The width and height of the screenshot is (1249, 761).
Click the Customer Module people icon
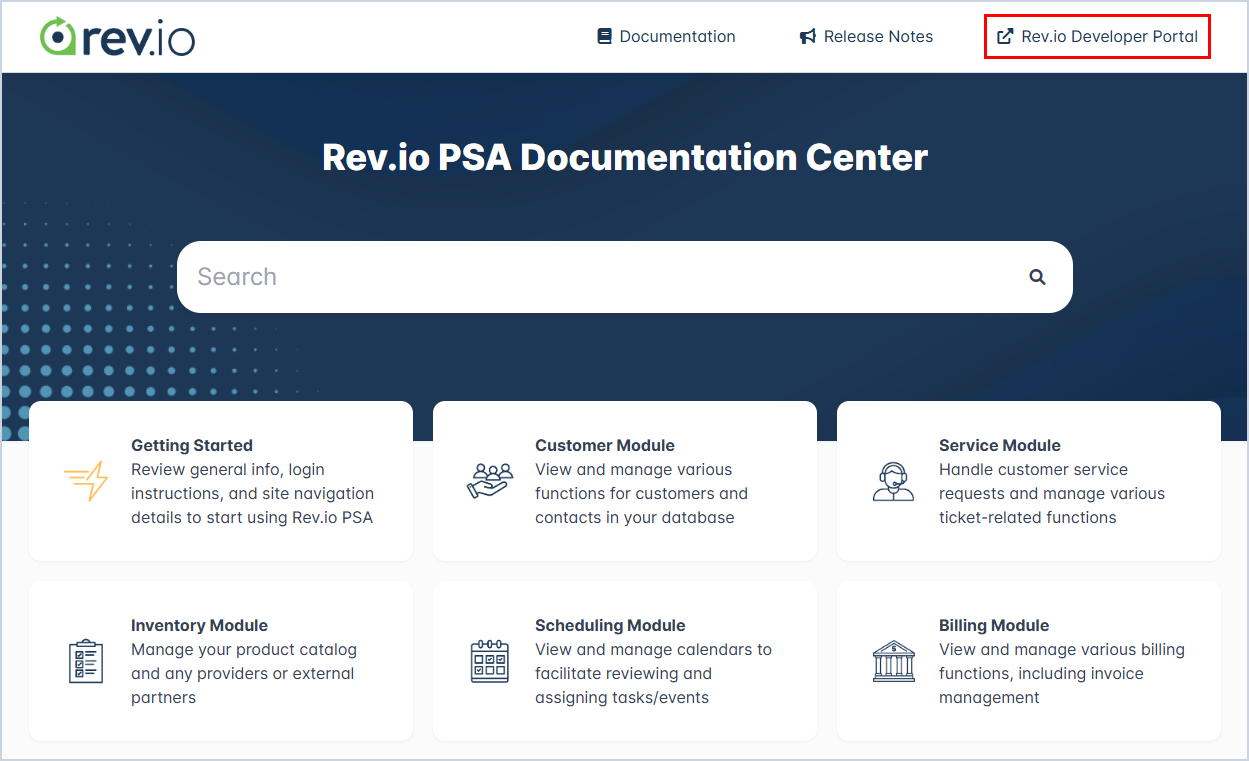pos(490,481)
